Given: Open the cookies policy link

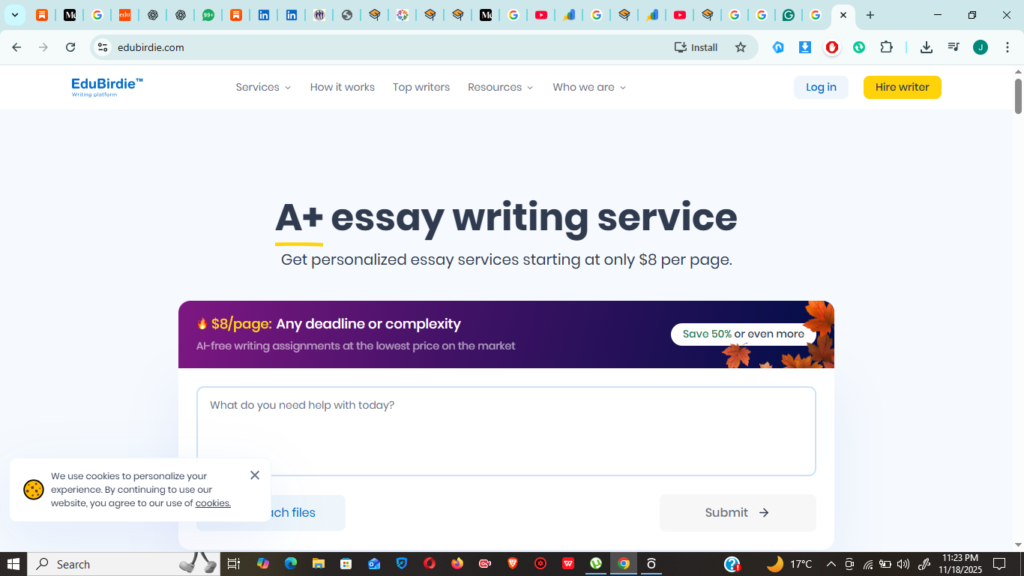Looking at the screenshot, I should (213, 503).
